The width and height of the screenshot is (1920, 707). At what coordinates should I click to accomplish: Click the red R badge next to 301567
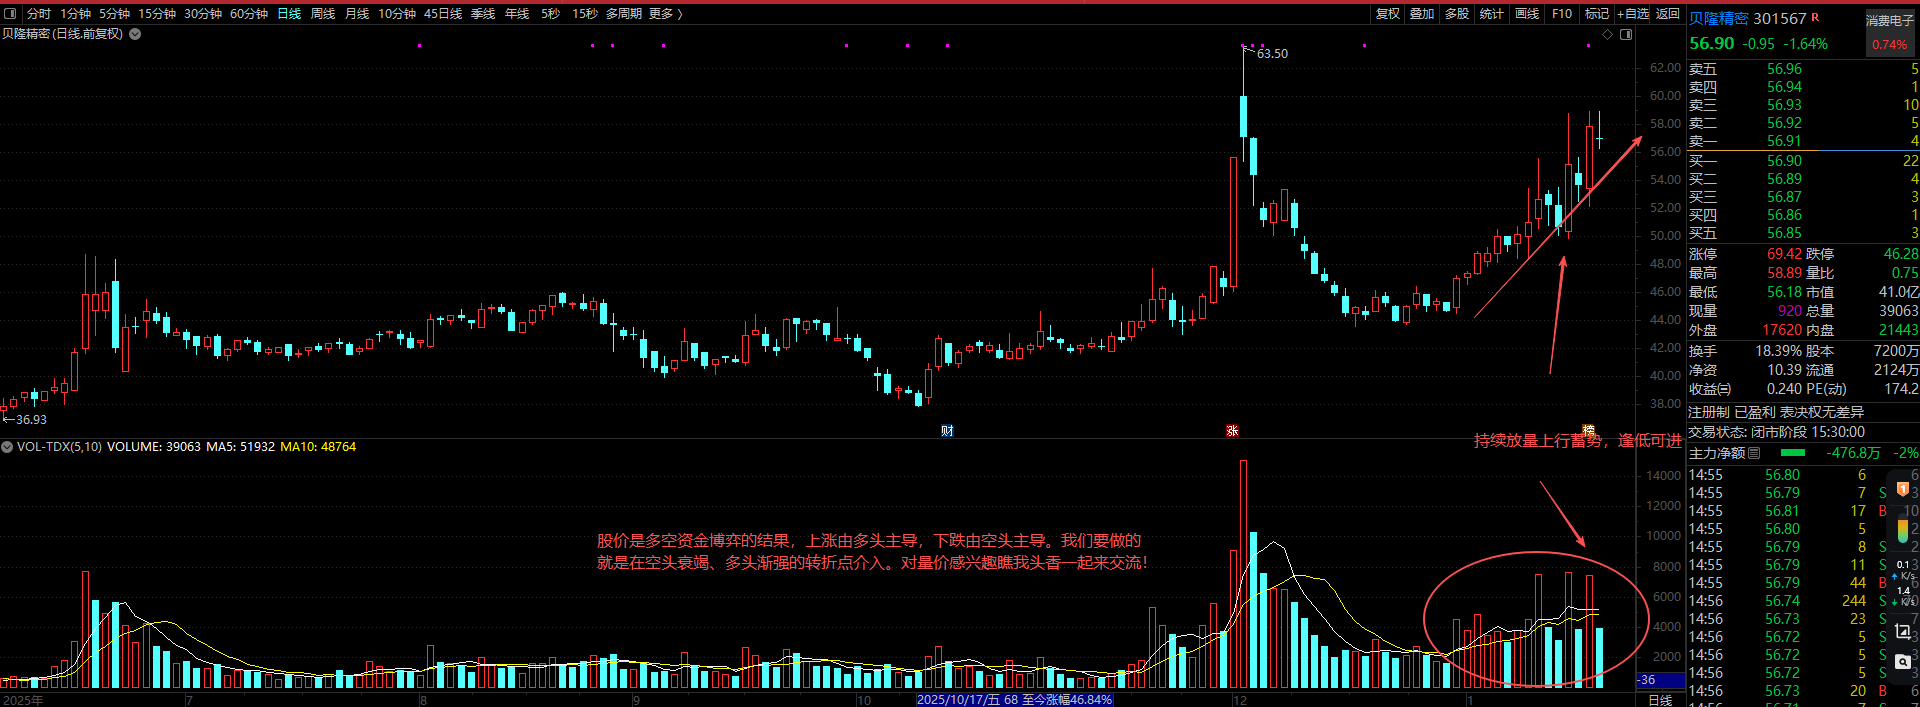1815,17
